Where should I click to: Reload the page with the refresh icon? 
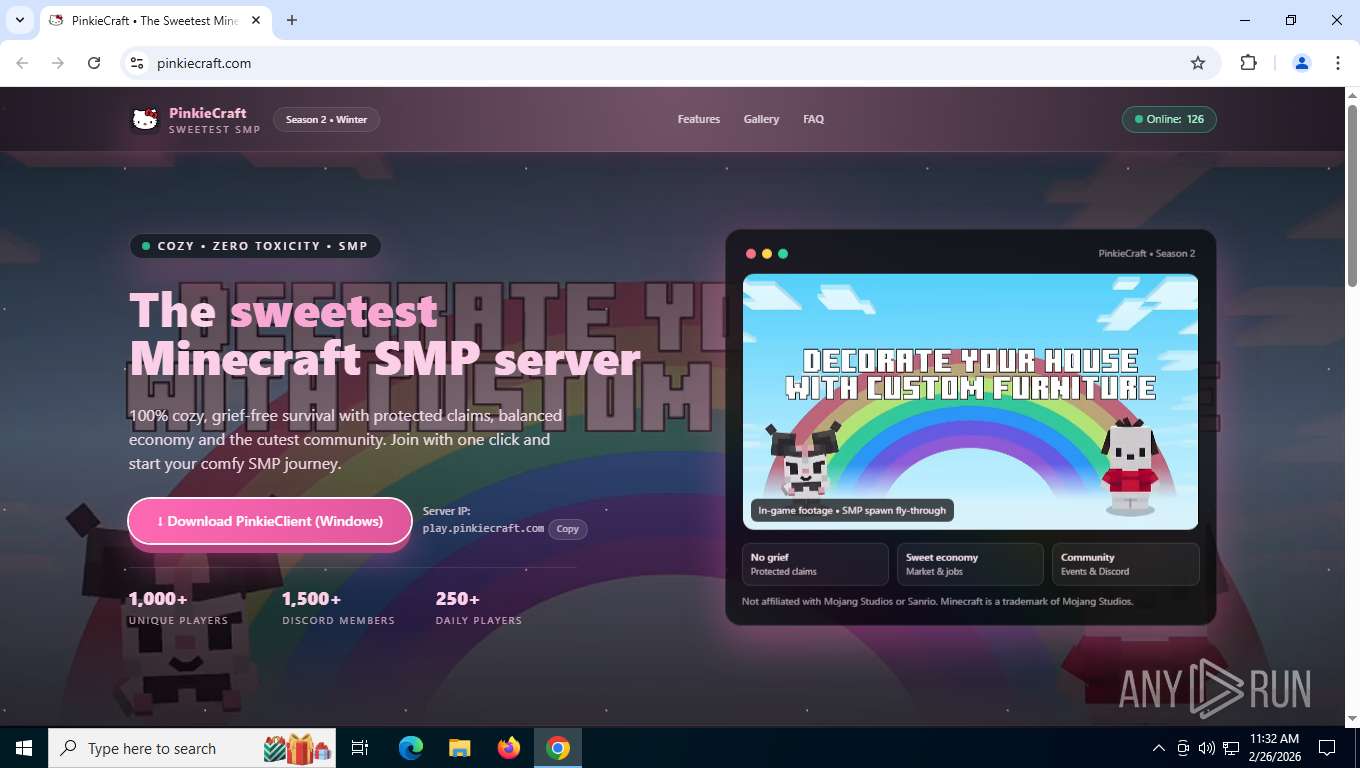[94, 63]
